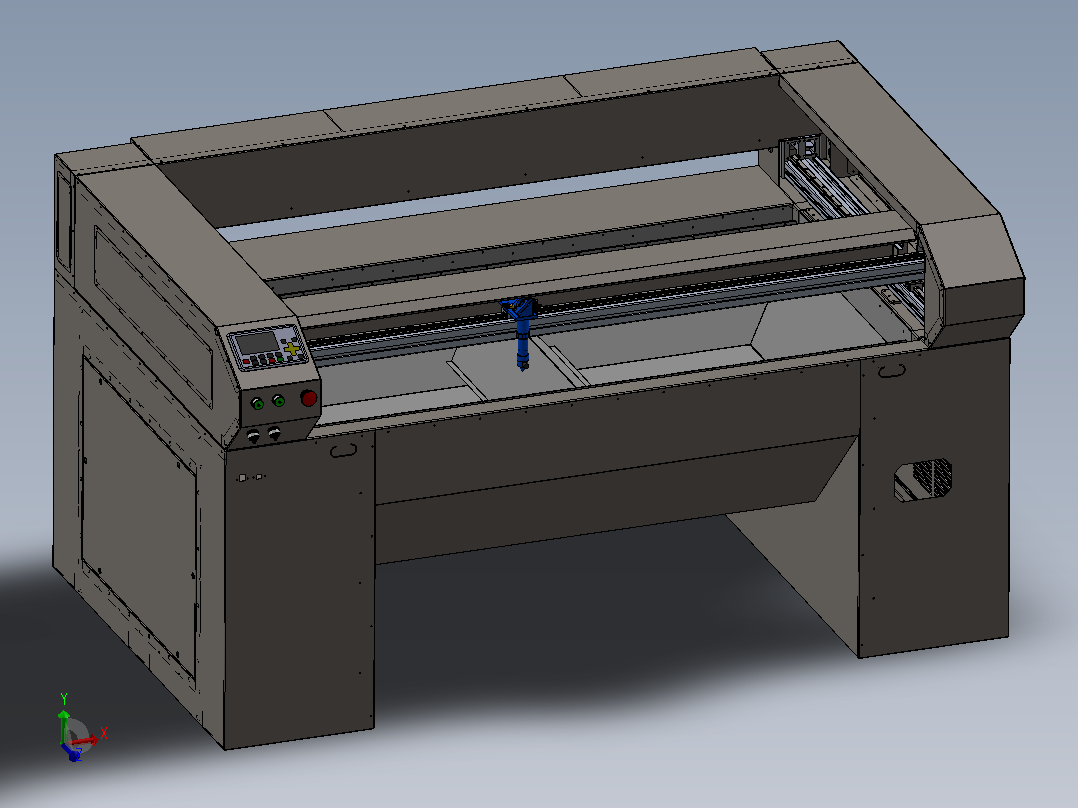Select the horizontal gantry rail beam

pos(615,307)
